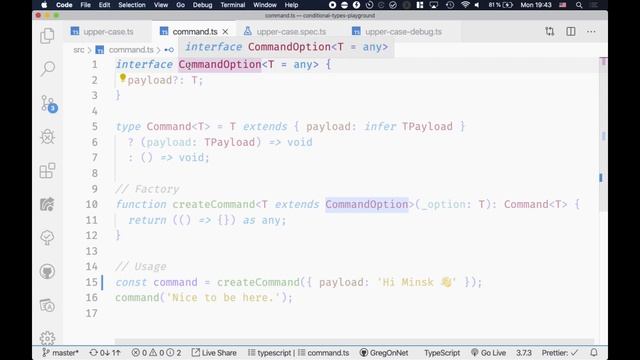Open the Debug view bug icon
The width and height of the screenshot is (640, 360).
(47, 137)
